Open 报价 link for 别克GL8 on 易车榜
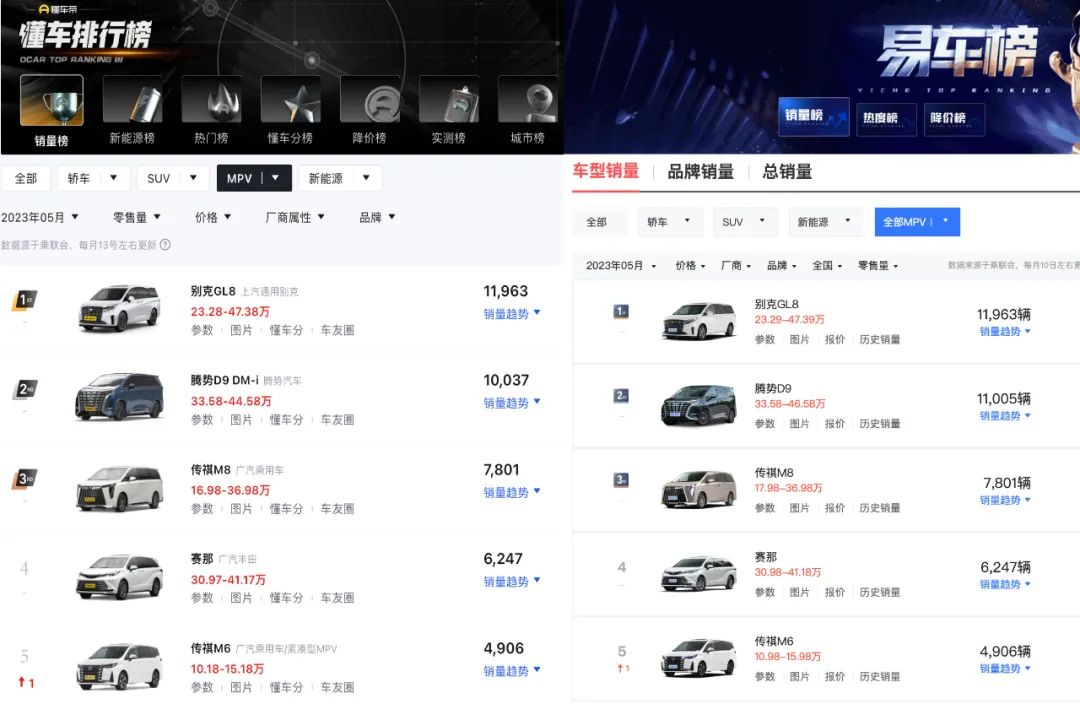The width and height of the screenshot is (1080, 704). click(835, 340)
